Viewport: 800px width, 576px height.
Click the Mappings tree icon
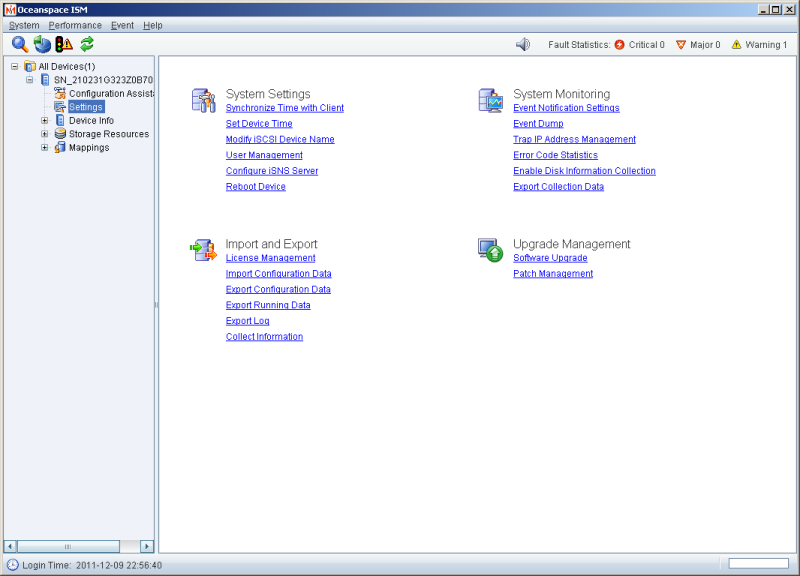click(60, 147)
